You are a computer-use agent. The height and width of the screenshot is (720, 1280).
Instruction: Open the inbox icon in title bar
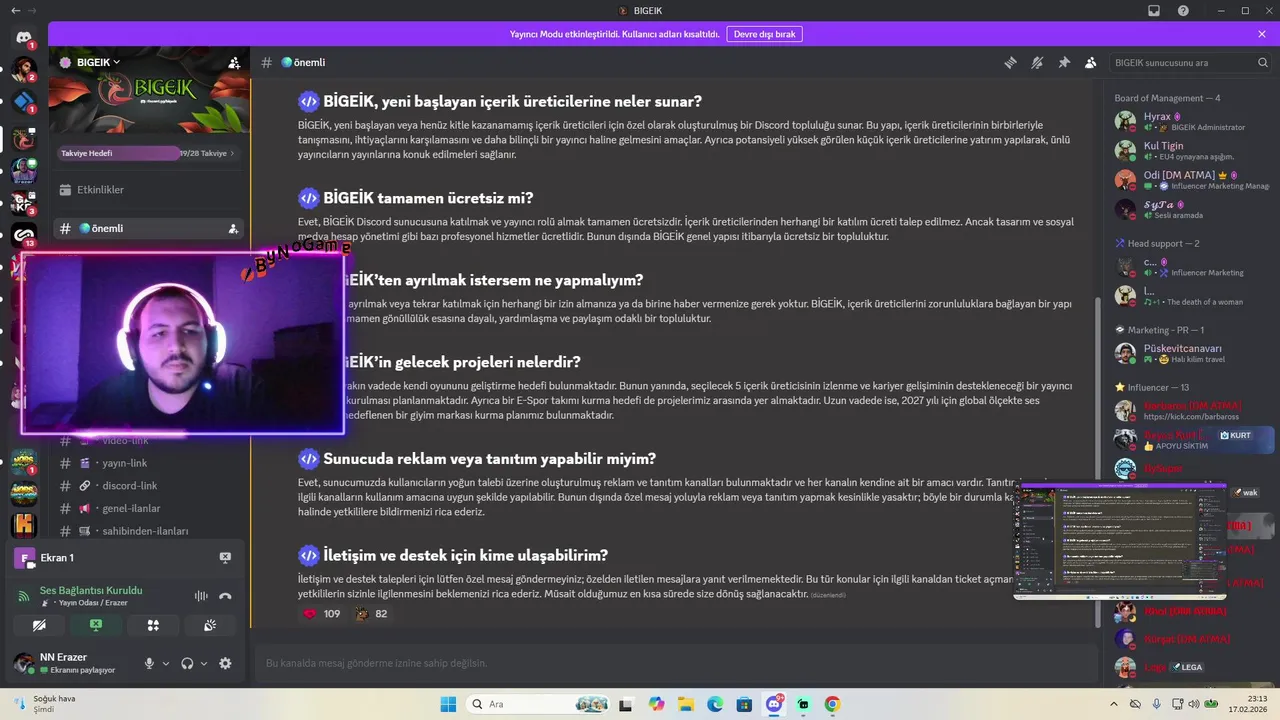click(x=1153, y=10)
